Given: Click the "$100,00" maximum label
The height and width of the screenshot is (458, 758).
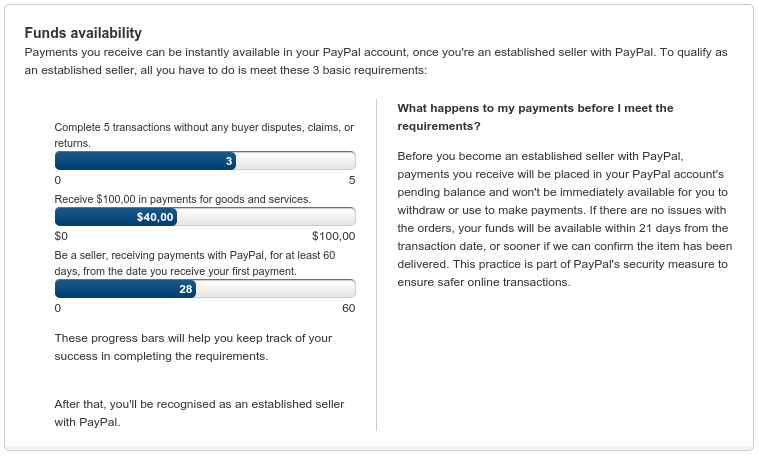Looking at the screenshot, I should [333, 236].
